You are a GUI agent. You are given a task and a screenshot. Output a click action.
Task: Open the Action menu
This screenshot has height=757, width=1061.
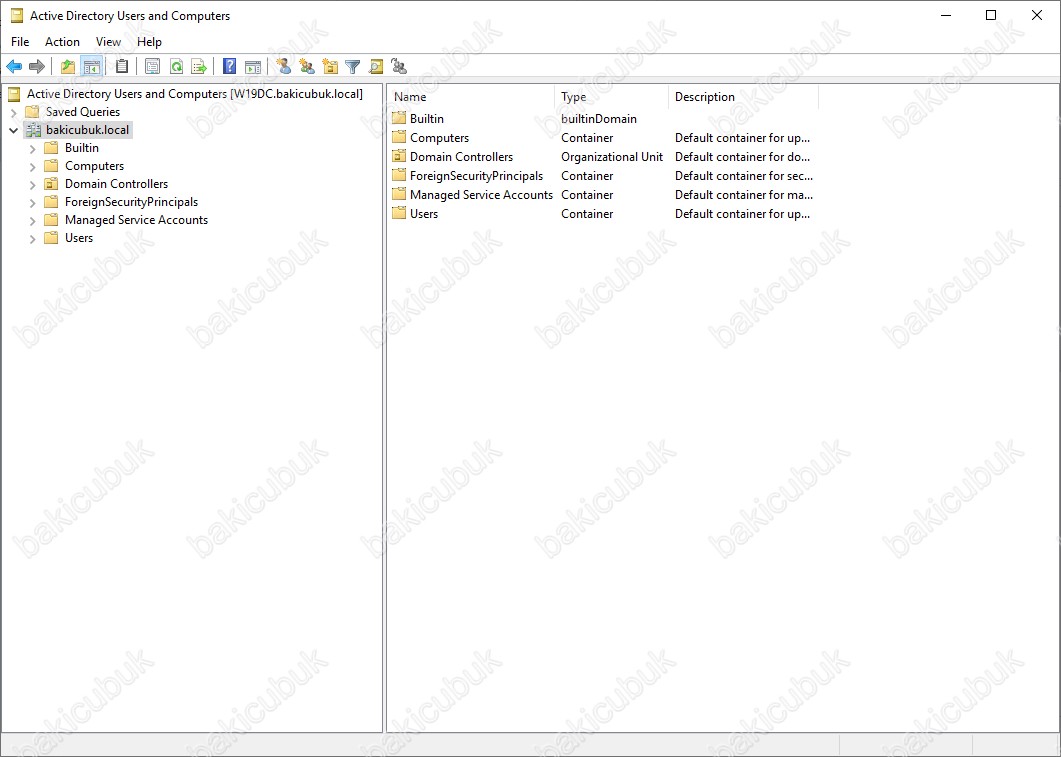coord(62,42)
